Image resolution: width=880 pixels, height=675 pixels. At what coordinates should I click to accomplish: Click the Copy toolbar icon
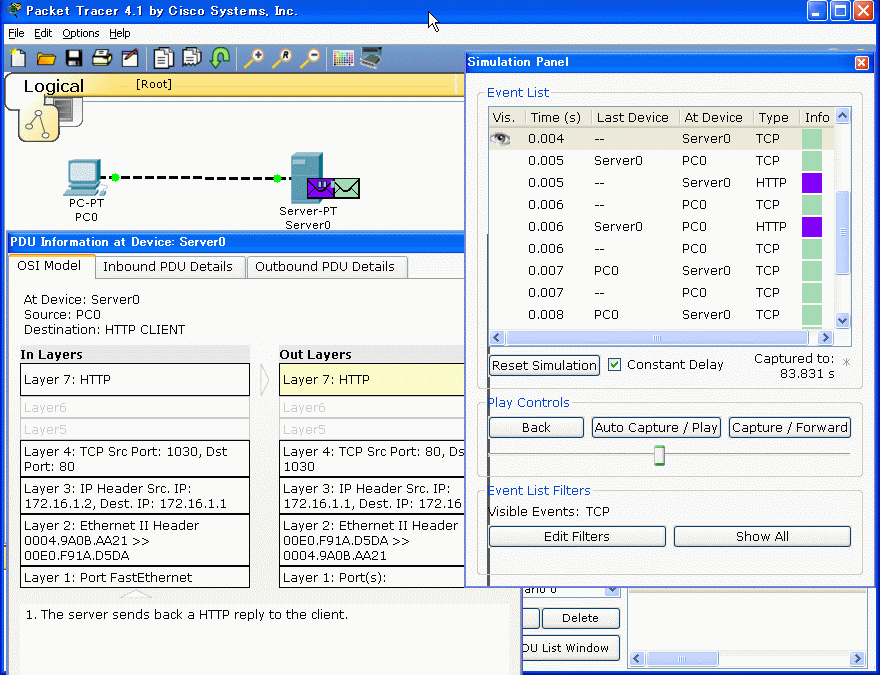point(163,58)
